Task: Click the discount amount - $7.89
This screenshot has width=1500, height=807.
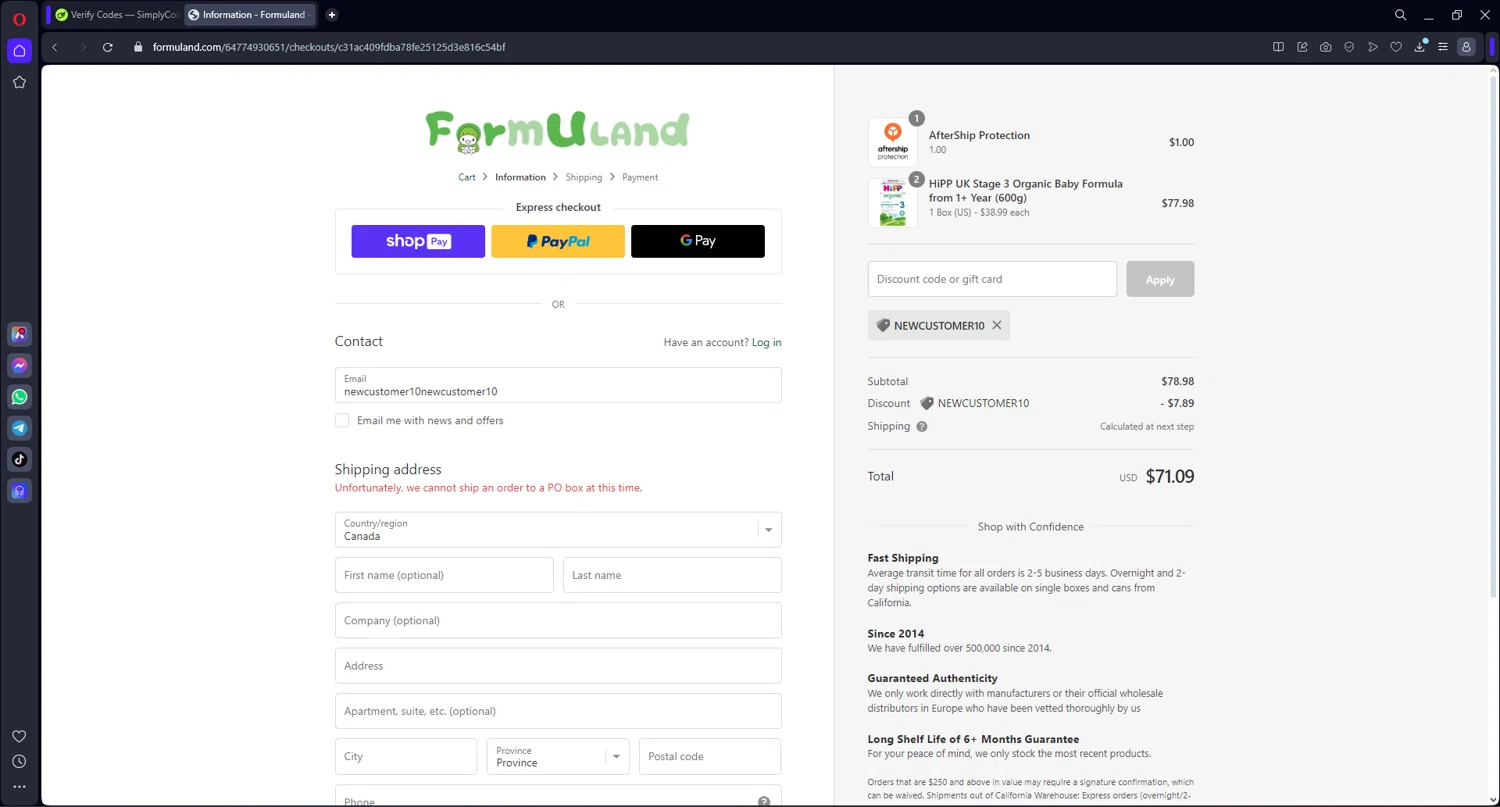Action: pyautogui.click(x=1177, y=403)
